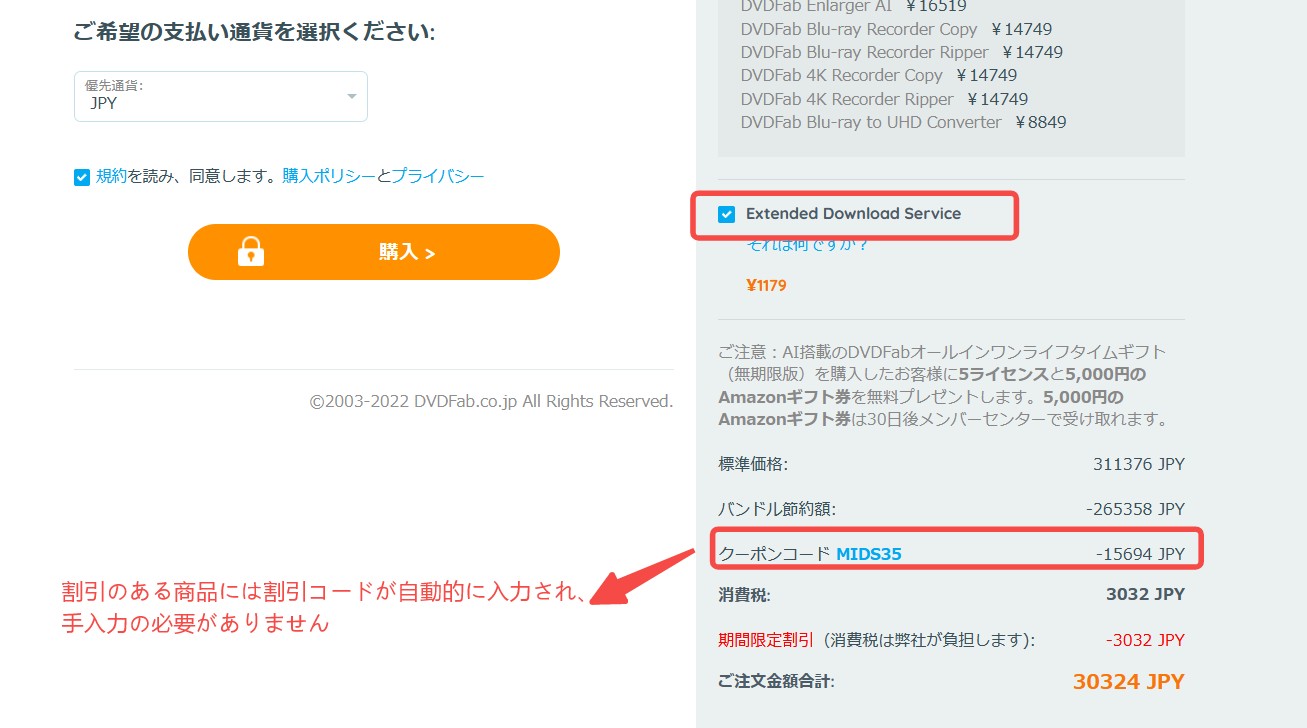Open the プライバシー link

438,176
